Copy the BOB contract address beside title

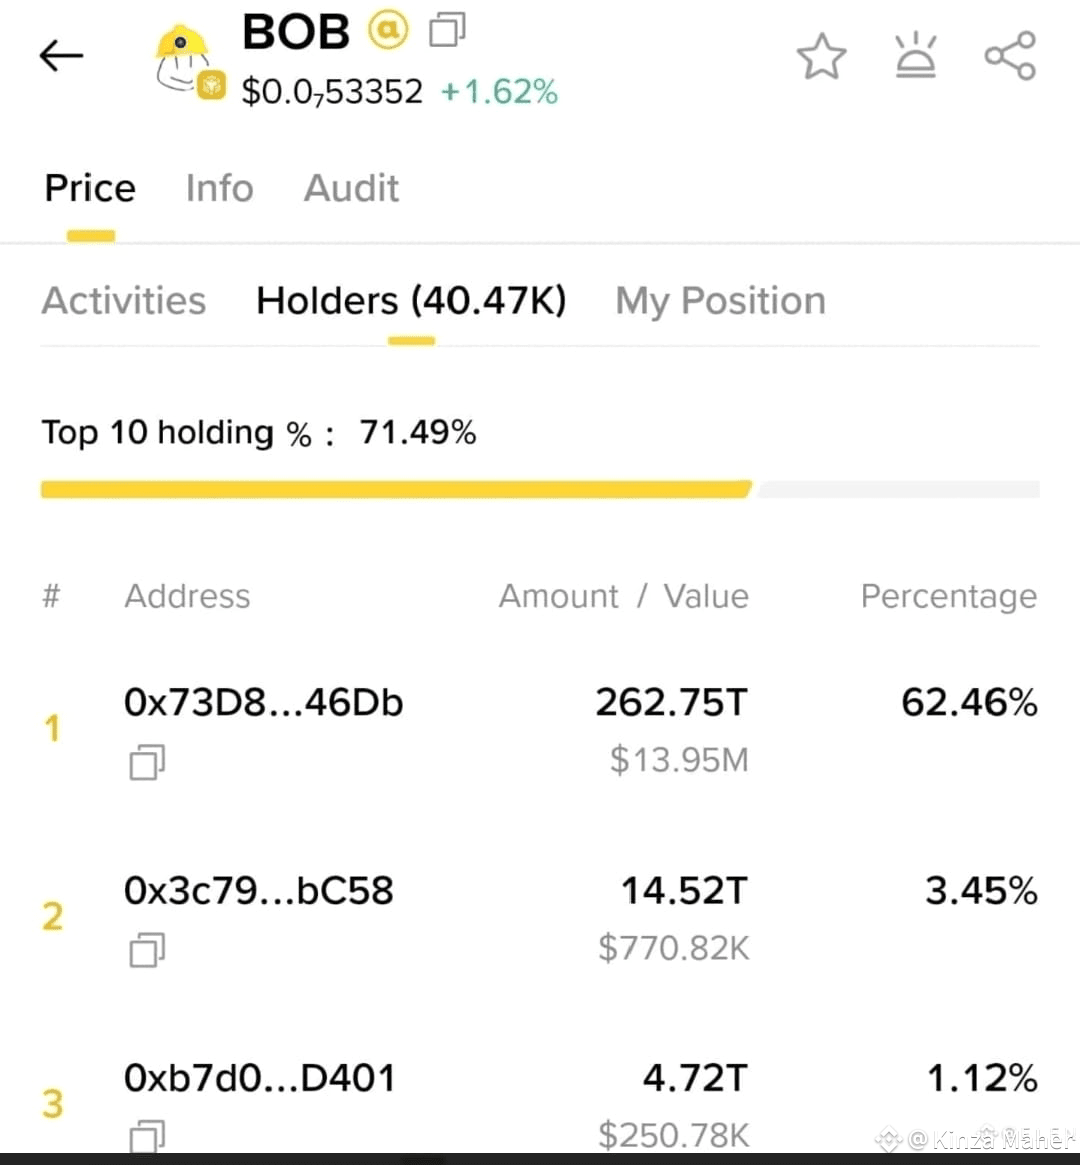[x=447, y=30]
